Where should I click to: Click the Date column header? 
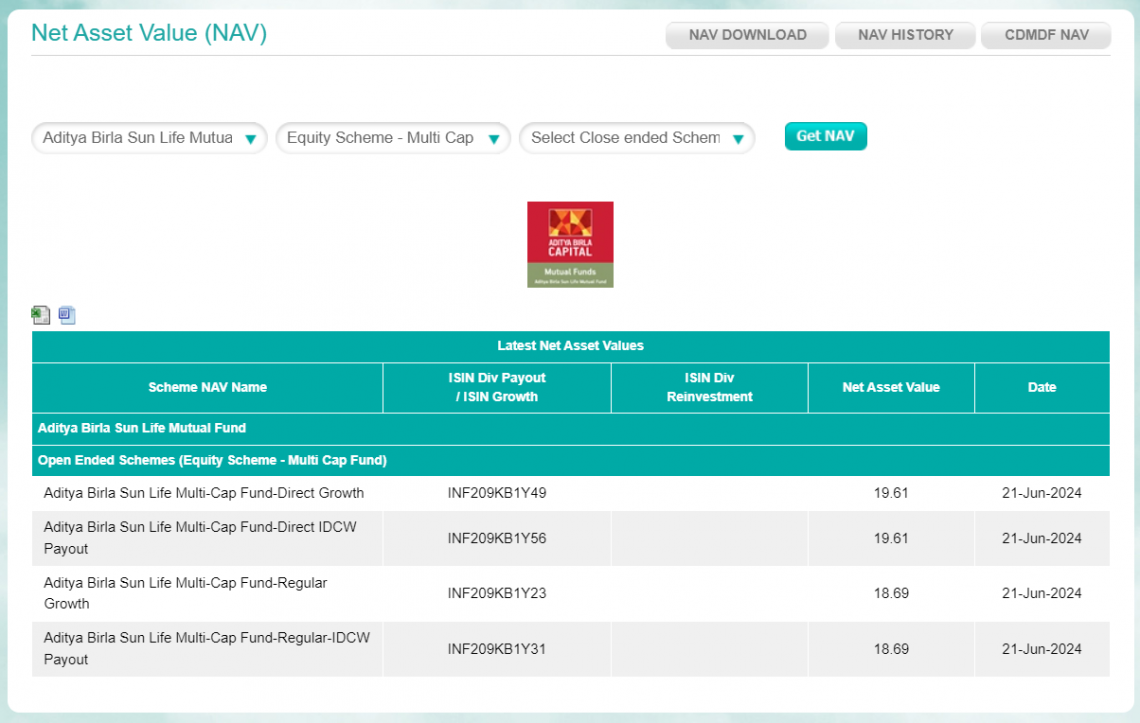pyautogui.click(x=1042, y=387)
